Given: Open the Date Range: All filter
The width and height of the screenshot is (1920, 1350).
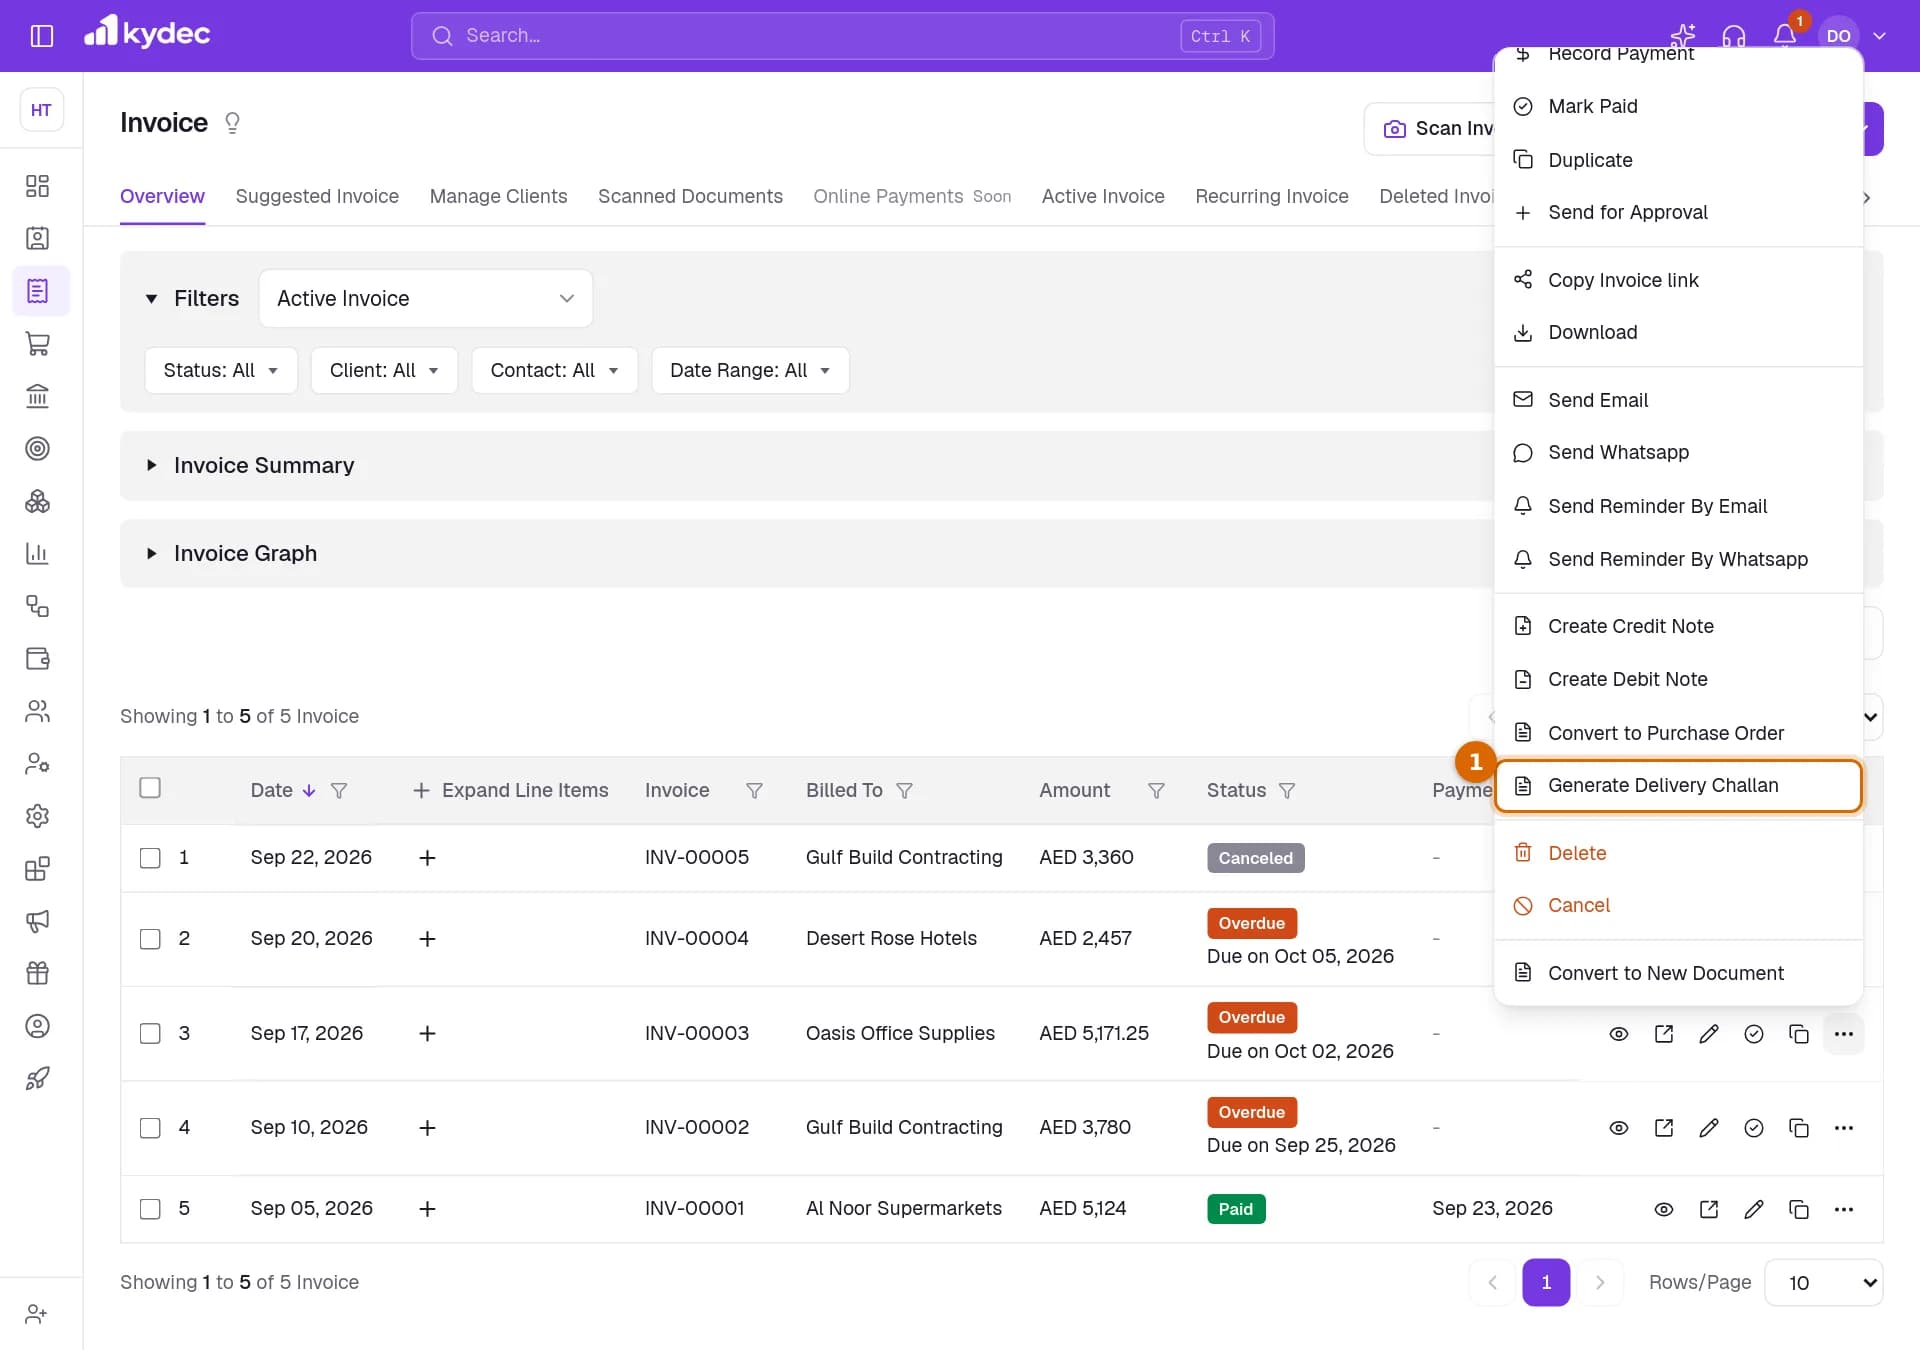Looking at the screenshot, I should click(750, 370).
